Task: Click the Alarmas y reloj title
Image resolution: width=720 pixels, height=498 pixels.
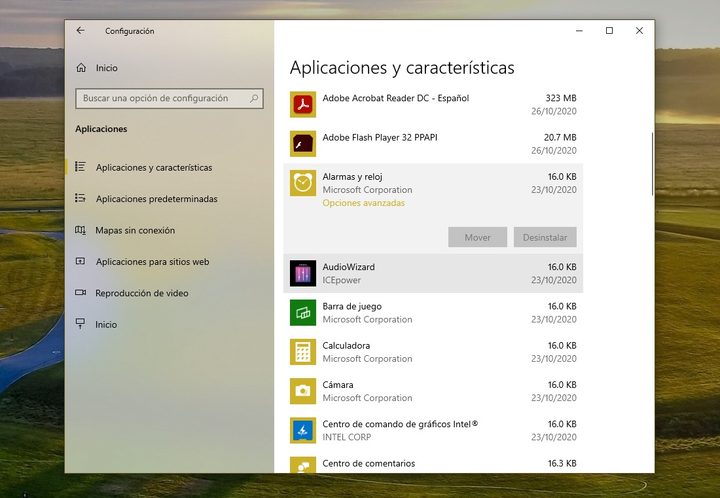Action: point(352,177)
